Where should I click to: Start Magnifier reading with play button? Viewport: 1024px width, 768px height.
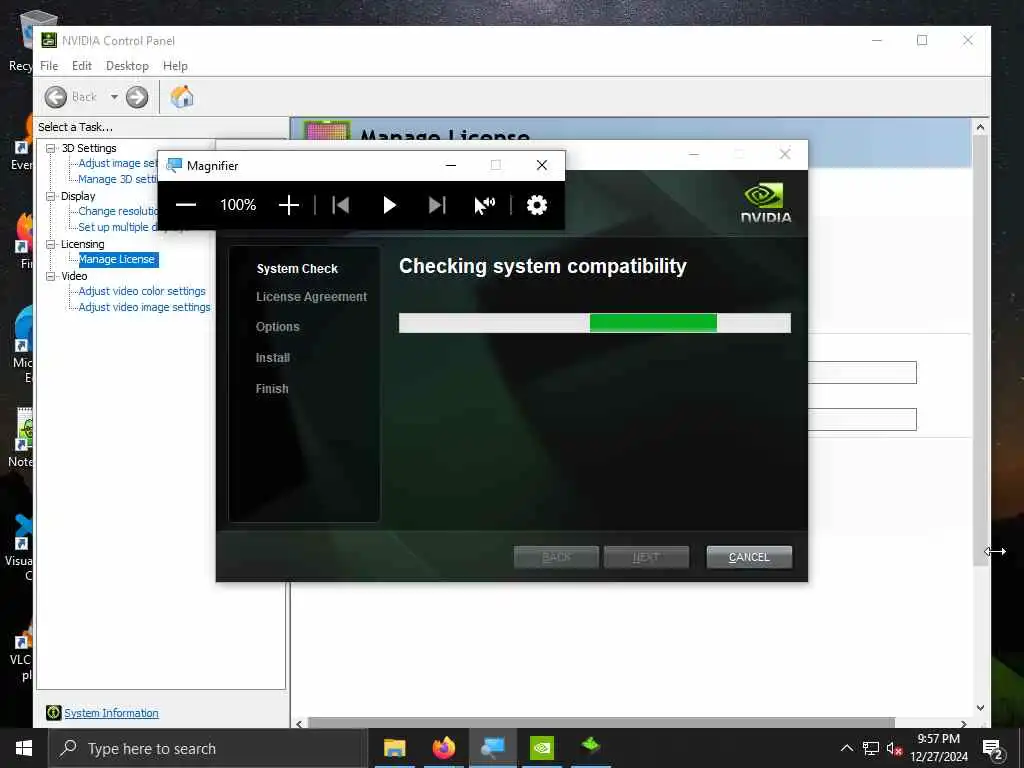pyautogui.click(x=389, y=205)
